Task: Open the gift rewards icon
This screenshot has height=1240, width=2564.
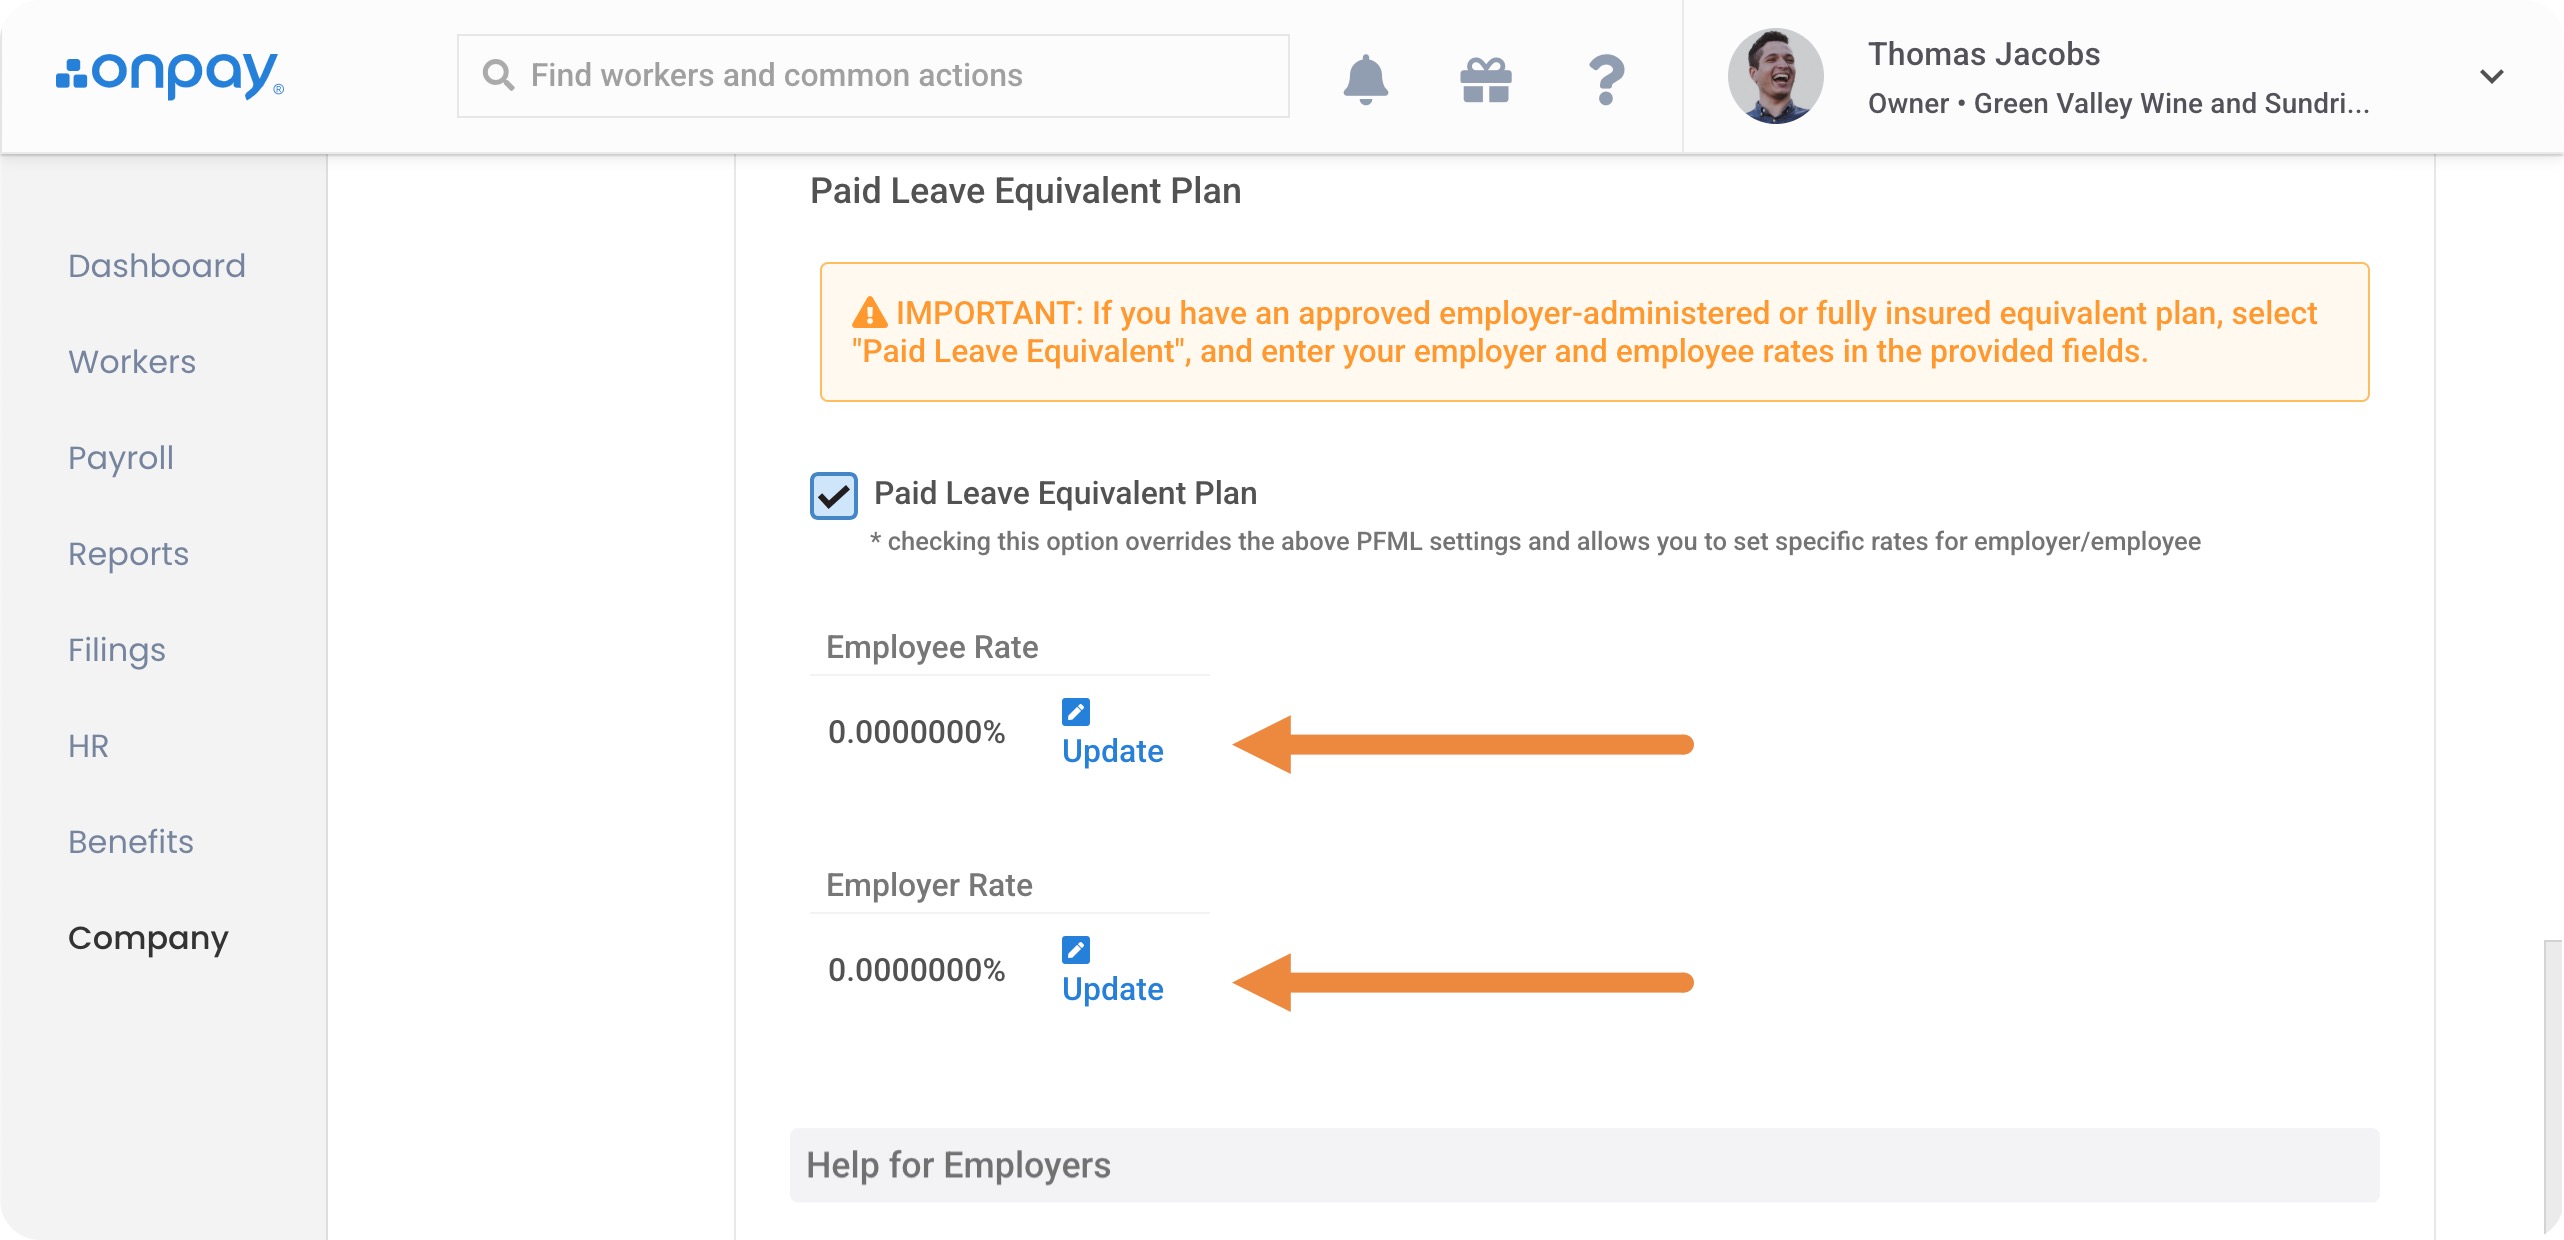Action: point(1486,78)
